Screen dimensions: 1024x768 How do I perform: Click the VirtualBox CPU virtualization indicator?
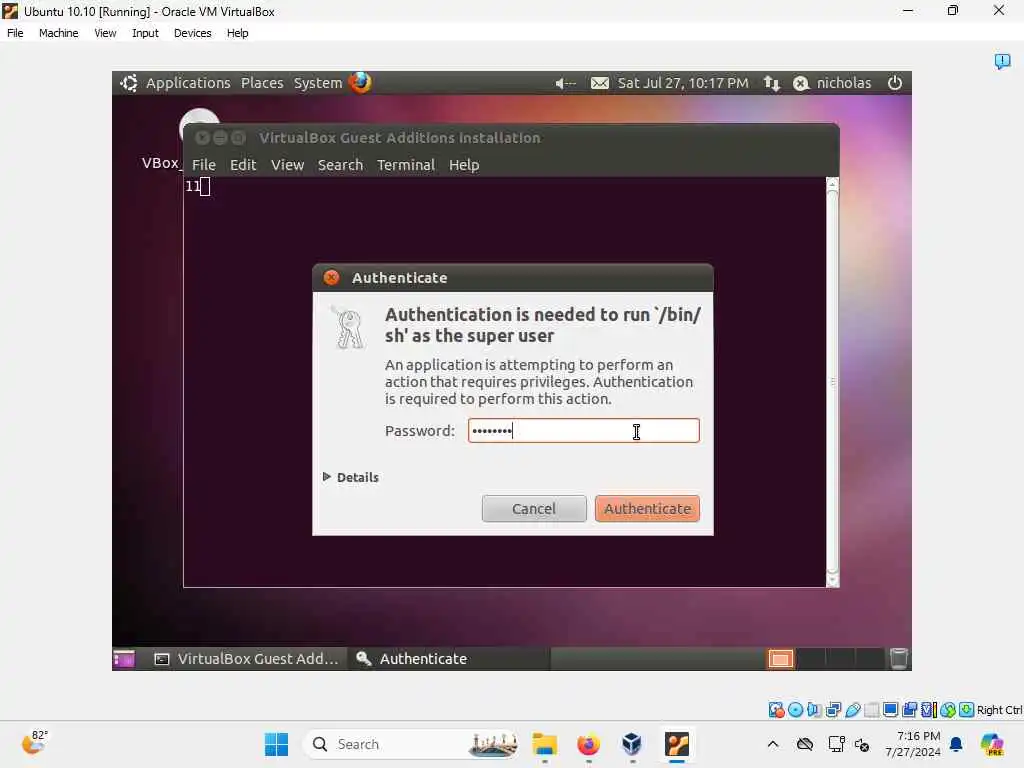(x=929, y=710)
